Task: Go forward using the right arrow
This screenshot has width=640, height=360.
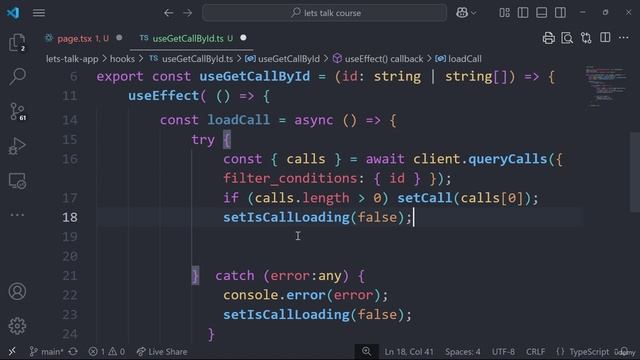Action: point(187,13)
